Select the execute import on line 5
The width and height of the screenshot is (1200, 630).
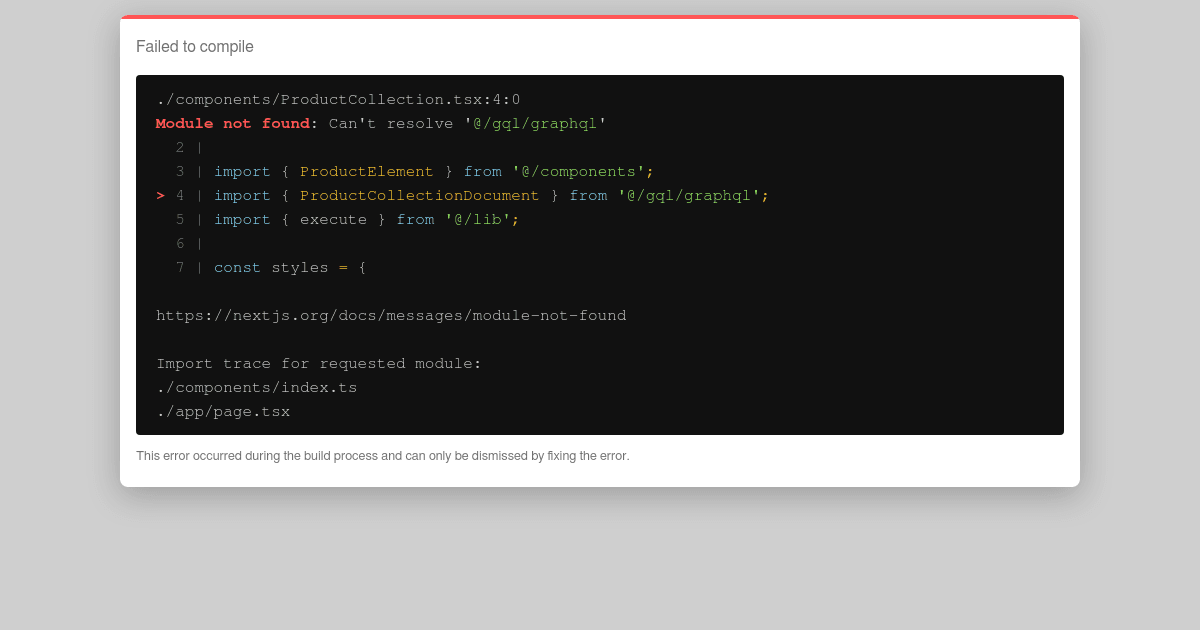333,219
